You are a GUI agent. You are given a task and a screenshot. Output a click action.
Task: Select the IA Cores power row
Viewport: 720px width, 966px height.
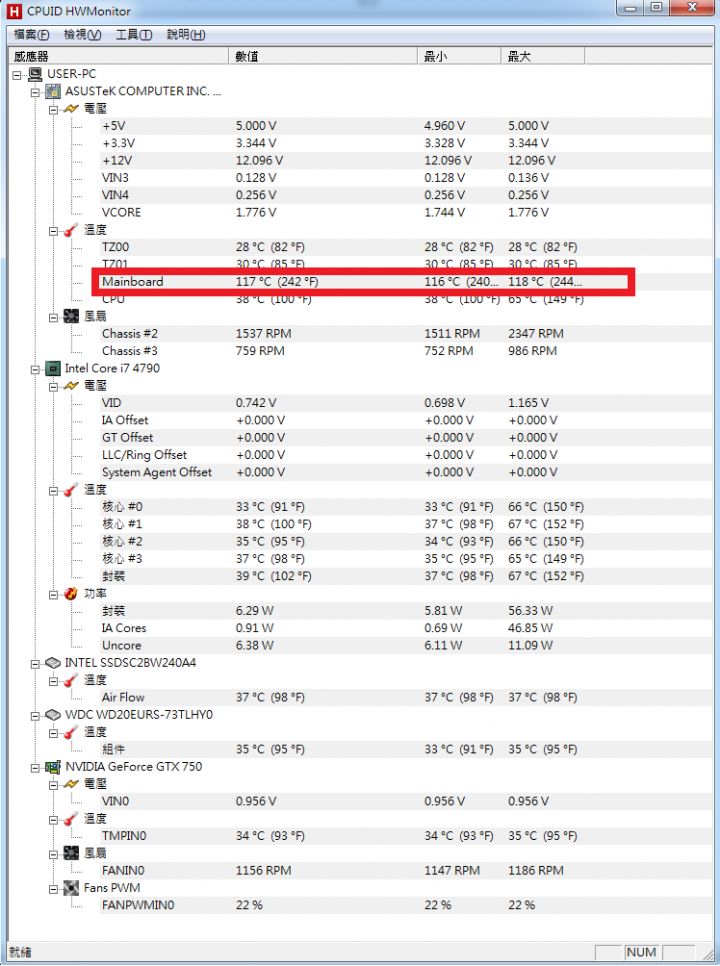(406, 628)
